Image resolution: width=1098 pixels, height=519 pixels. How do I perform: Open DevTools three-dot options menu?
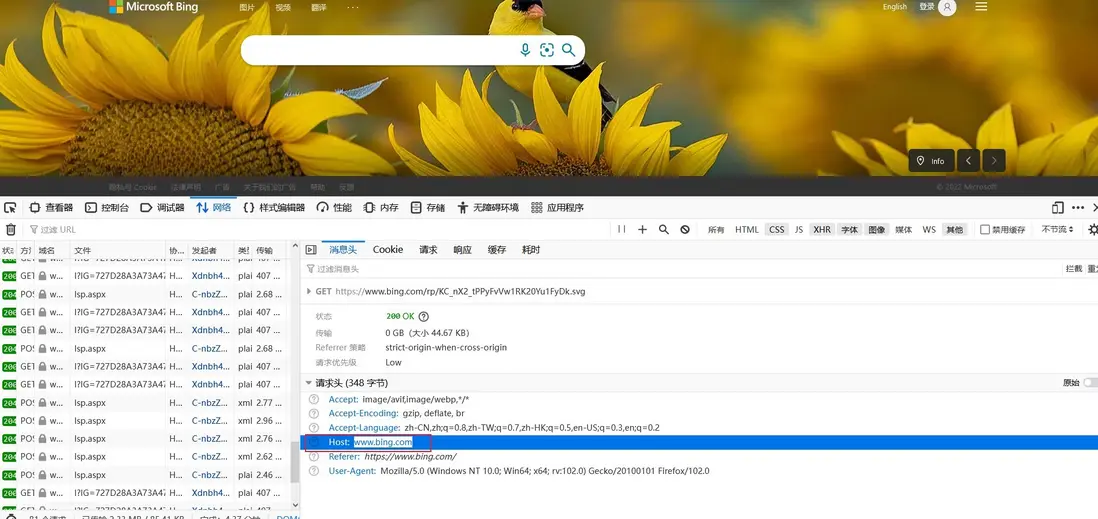pos(1078,207)
